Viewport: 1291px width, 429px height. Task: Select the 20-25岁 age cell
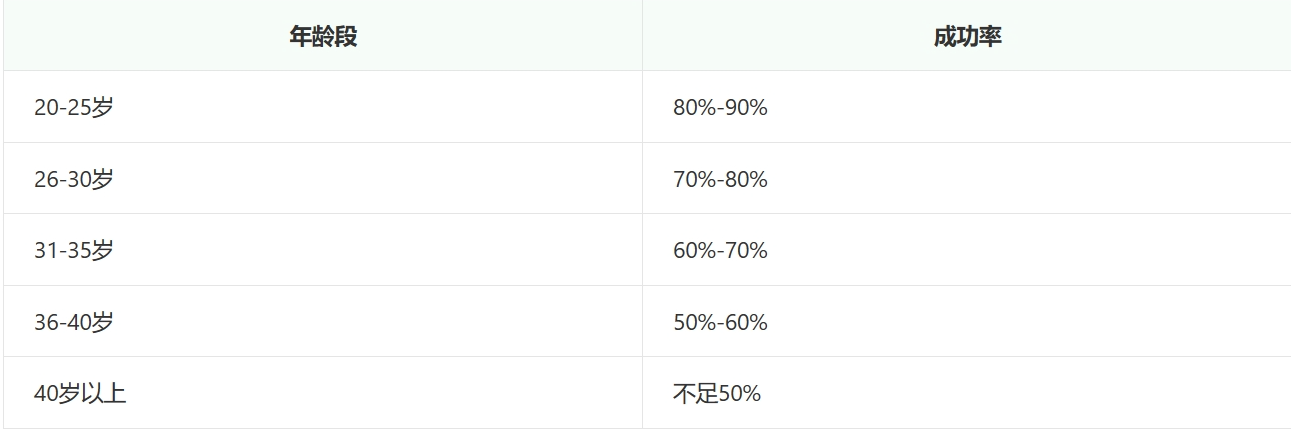pos(323,107)
